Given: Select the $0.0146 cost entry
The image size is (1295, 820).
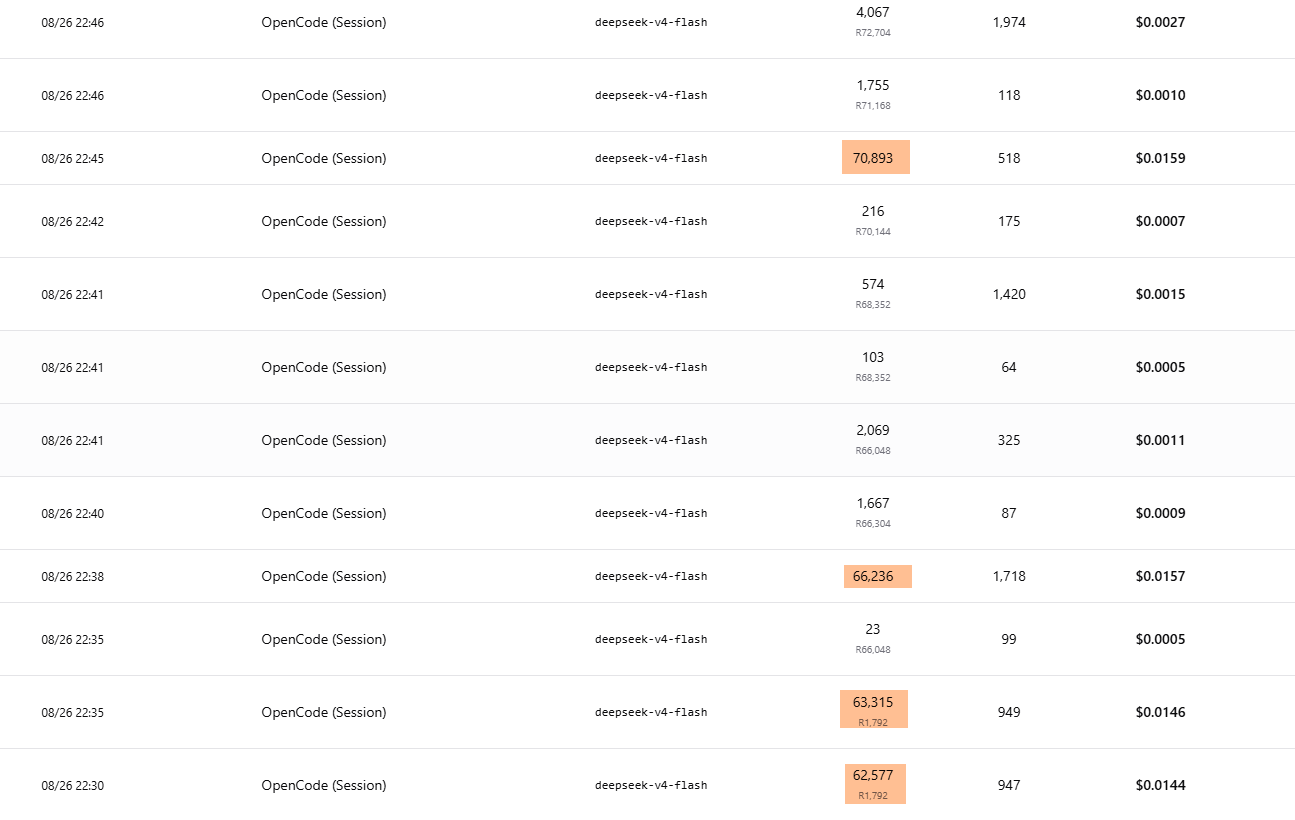Looking at the screenshot, I should pyautogui.click(x=1160, y=712).
